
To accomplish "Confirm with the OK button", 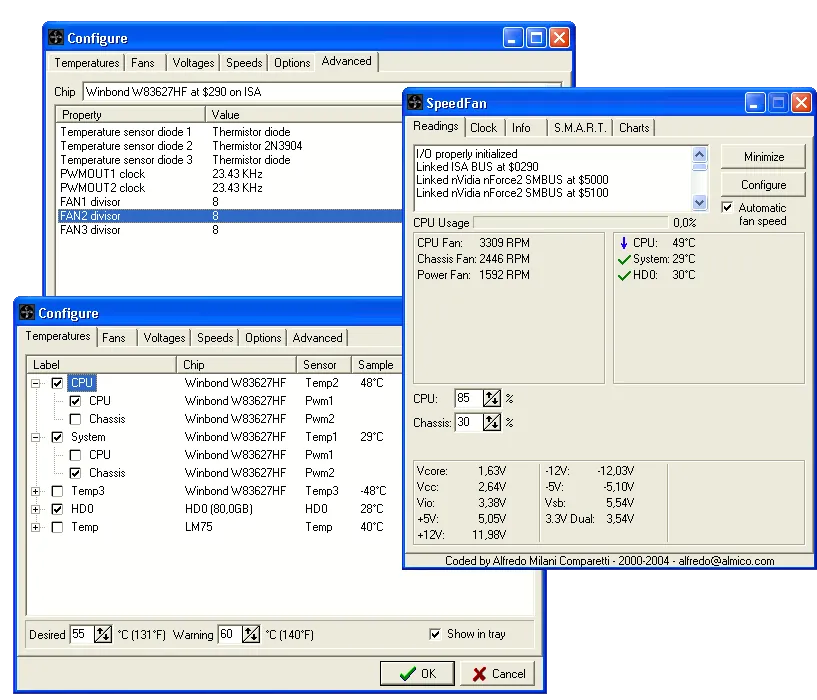I will (417, 673).
